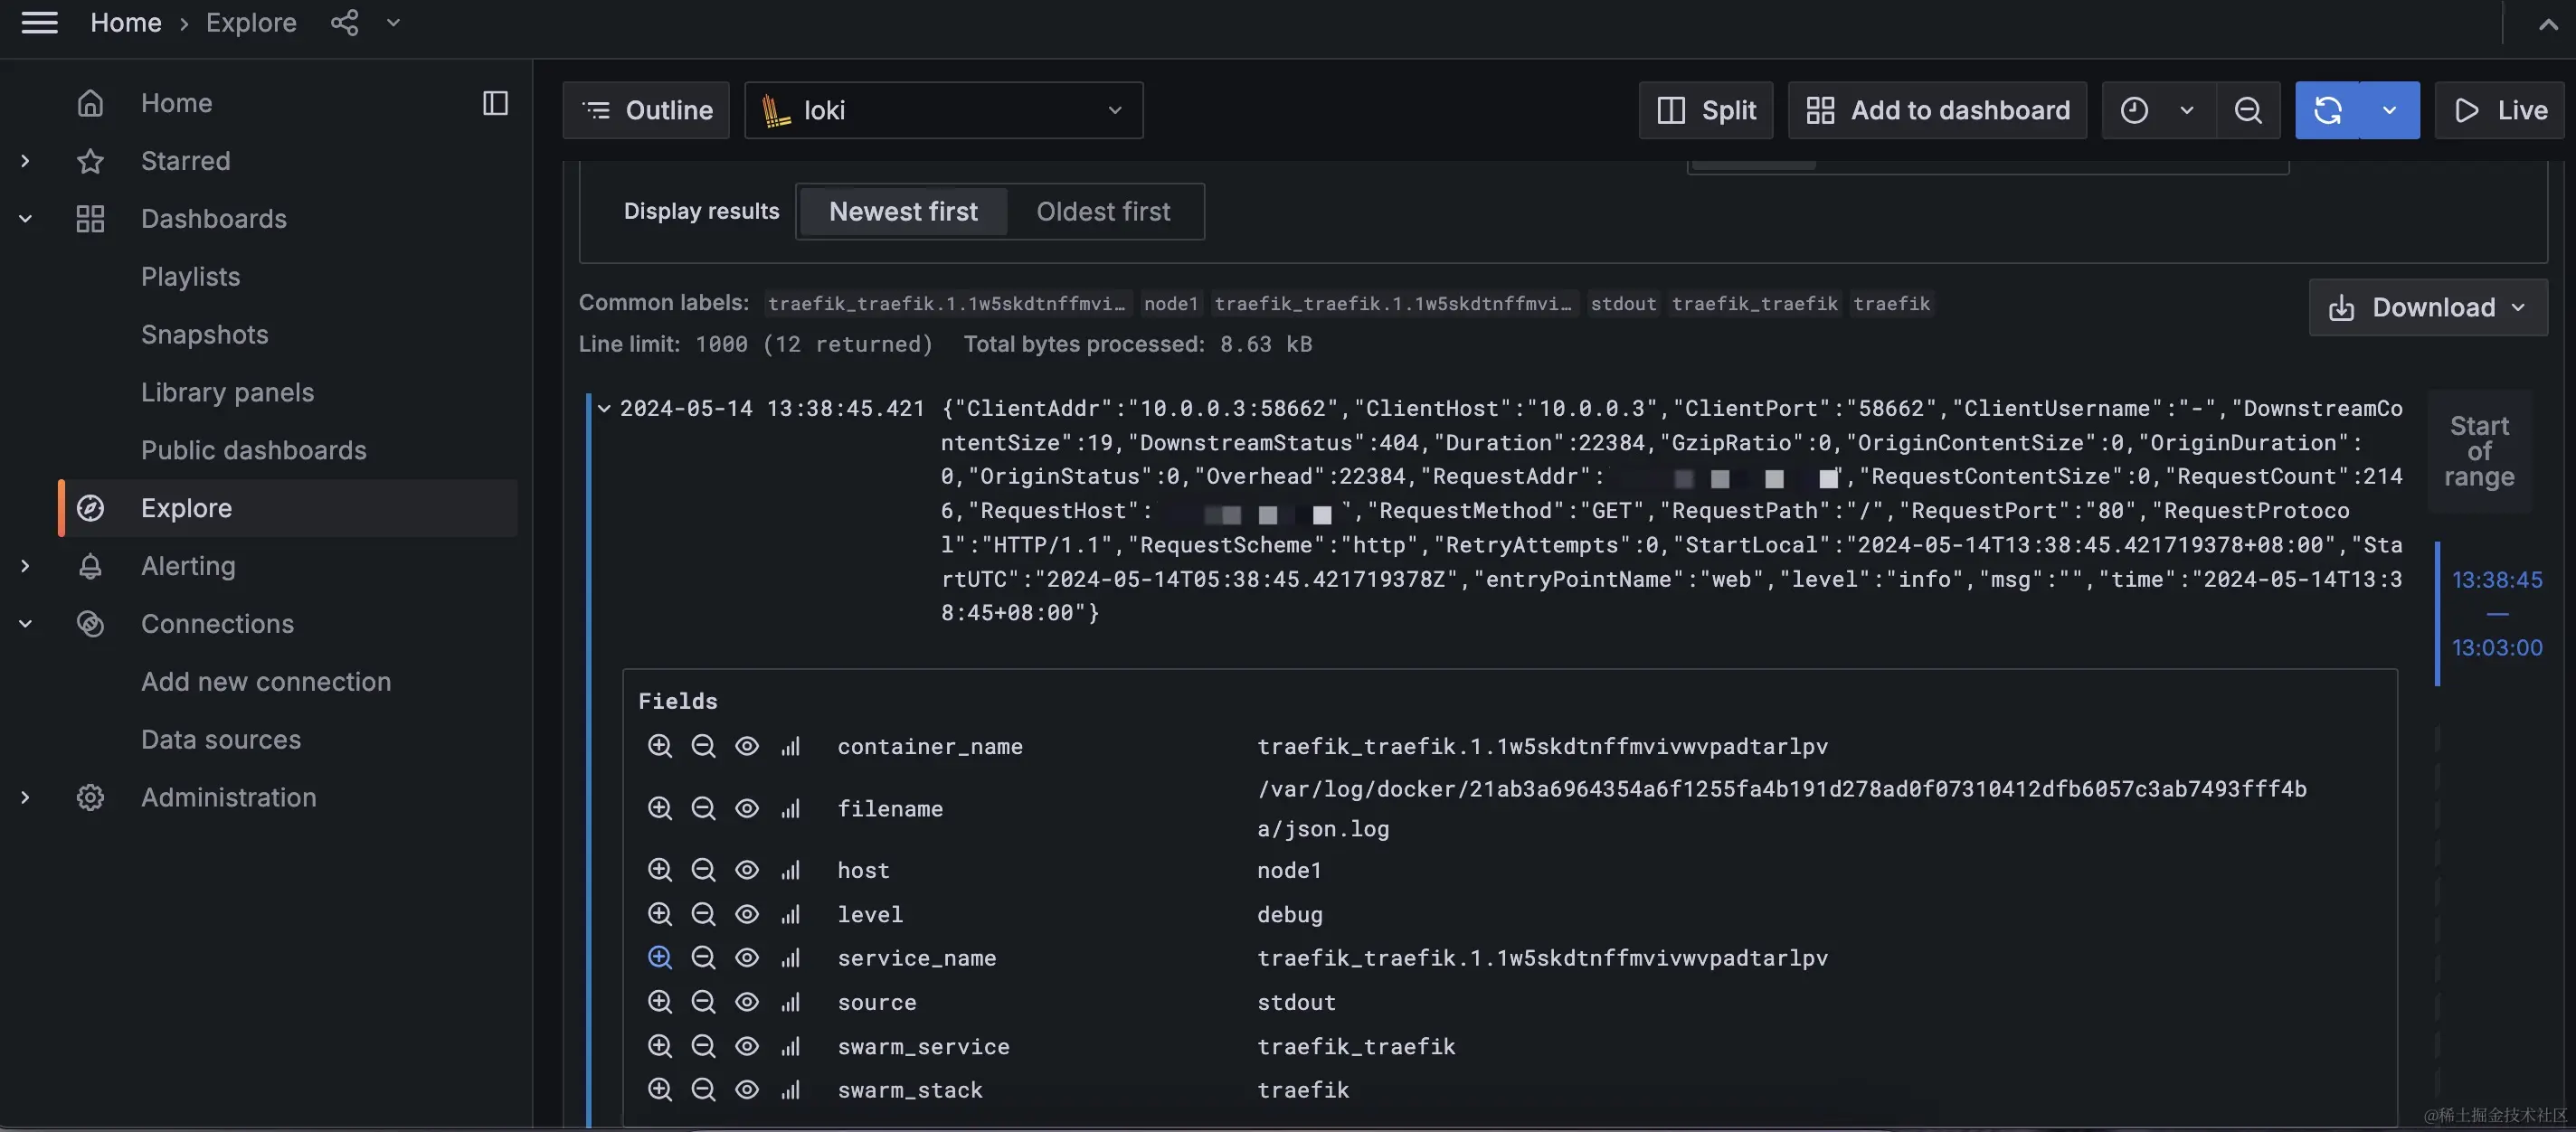Start Live log streaming
2576x1132 pixels.
[x=2500, y=110]
